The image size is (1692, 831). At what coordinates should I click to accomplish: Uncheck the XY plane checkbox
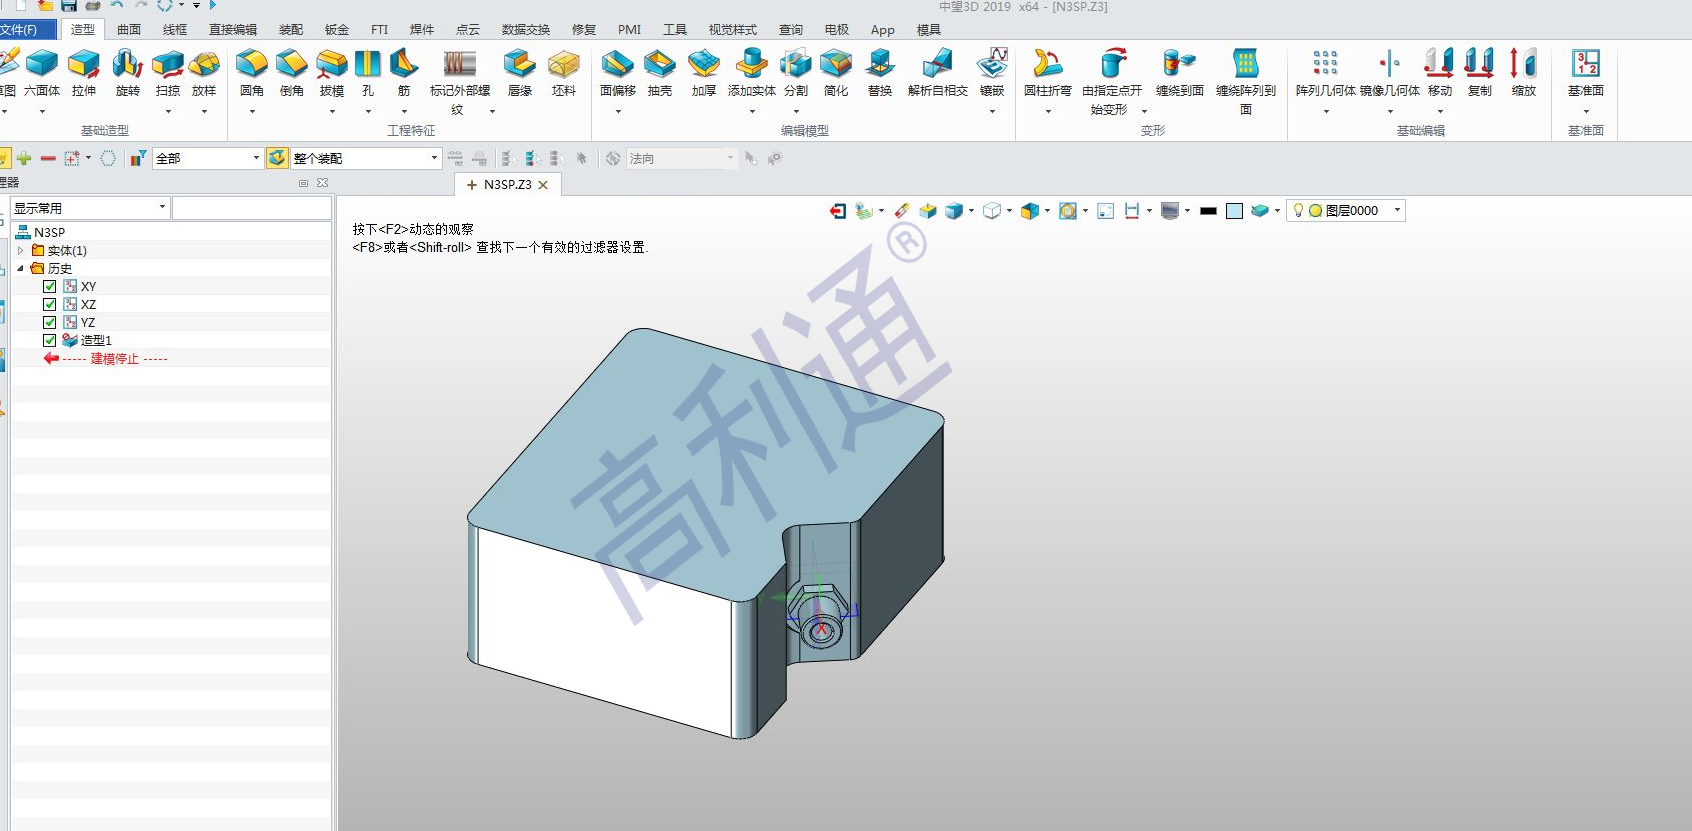[x=50, y=287]
